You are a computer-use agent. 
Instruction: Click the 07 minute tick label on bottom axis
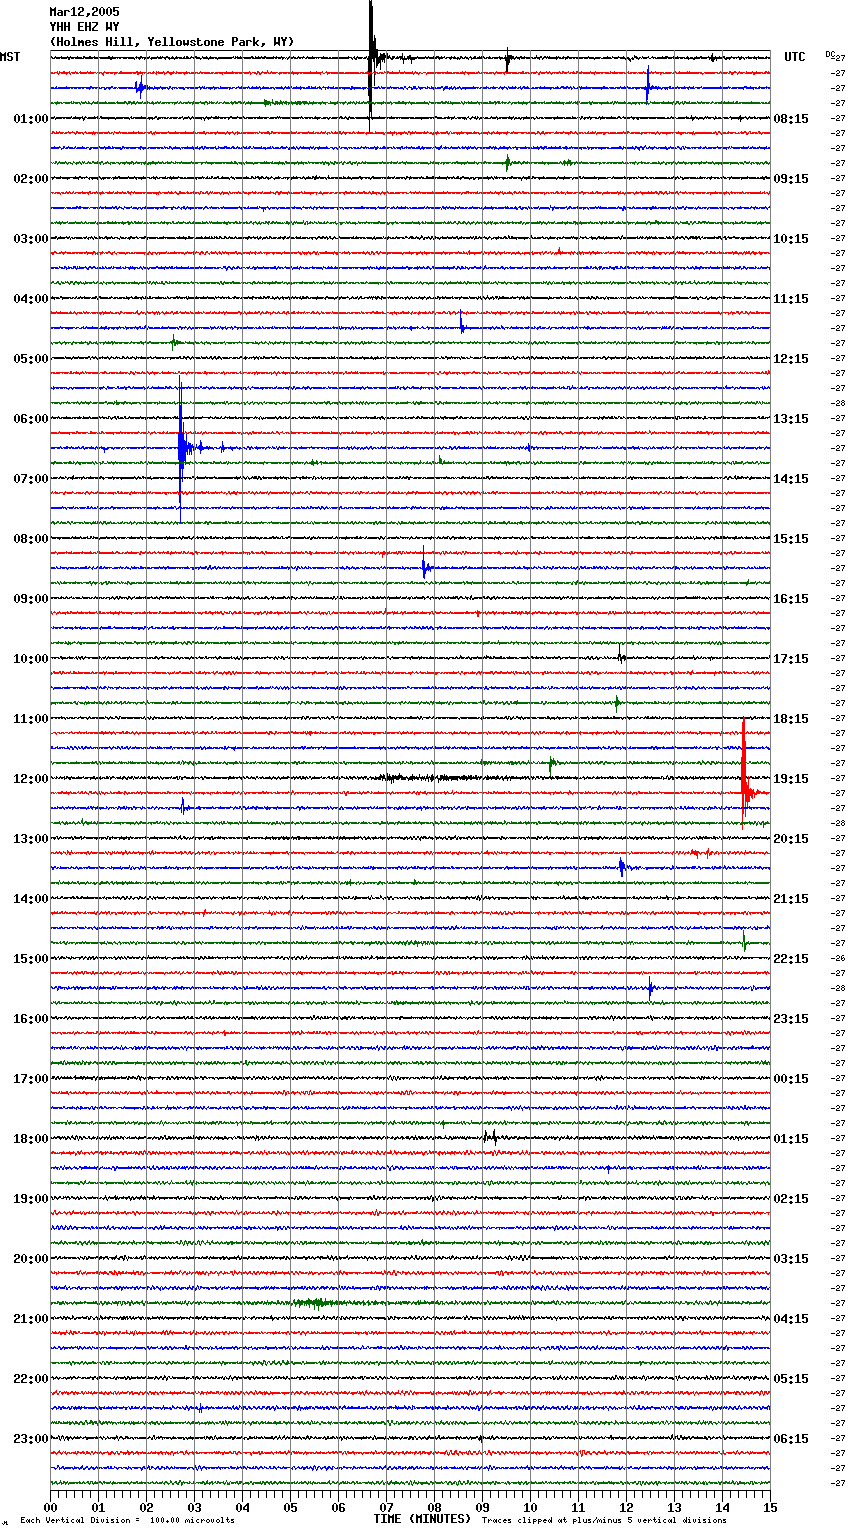(x=386, y=1507)
